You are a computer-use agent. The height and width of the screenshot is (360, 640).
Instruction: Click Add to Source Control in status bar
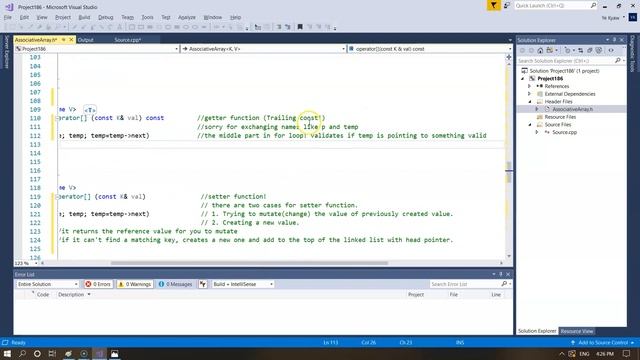(x=603, y=342)
